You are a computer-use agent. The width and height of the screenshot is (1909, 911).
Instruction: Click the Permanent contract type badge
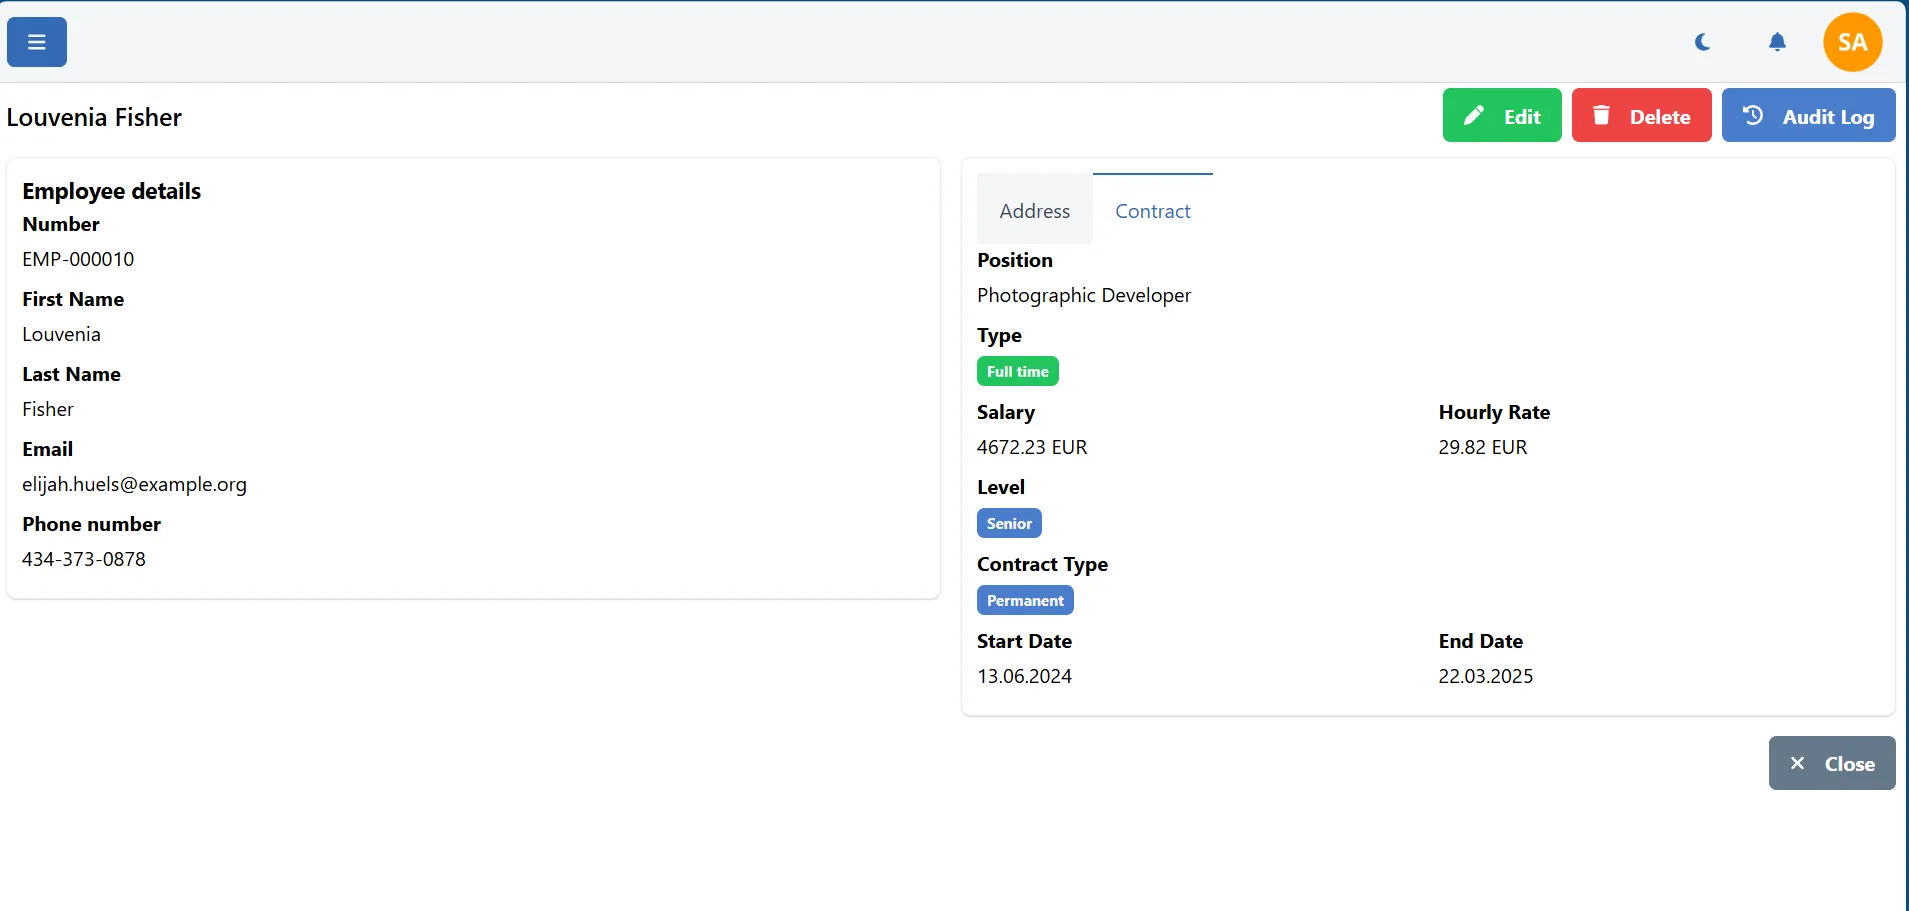point(1025,601)
